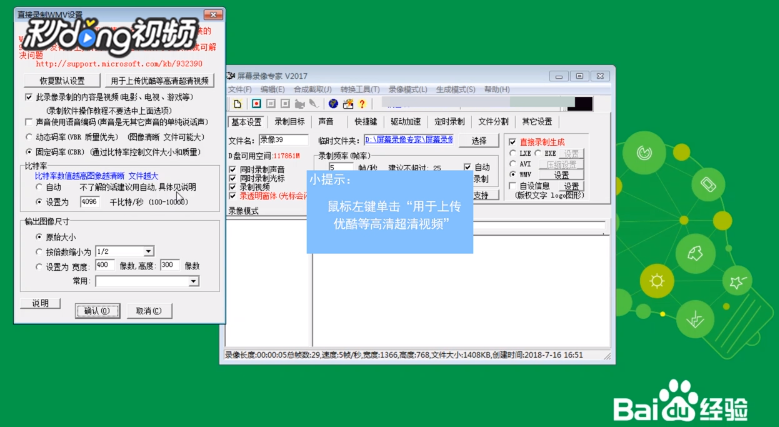Toggle 录制视频 checkbox
This screenshot has width=779, height=427.
(233, 187)
